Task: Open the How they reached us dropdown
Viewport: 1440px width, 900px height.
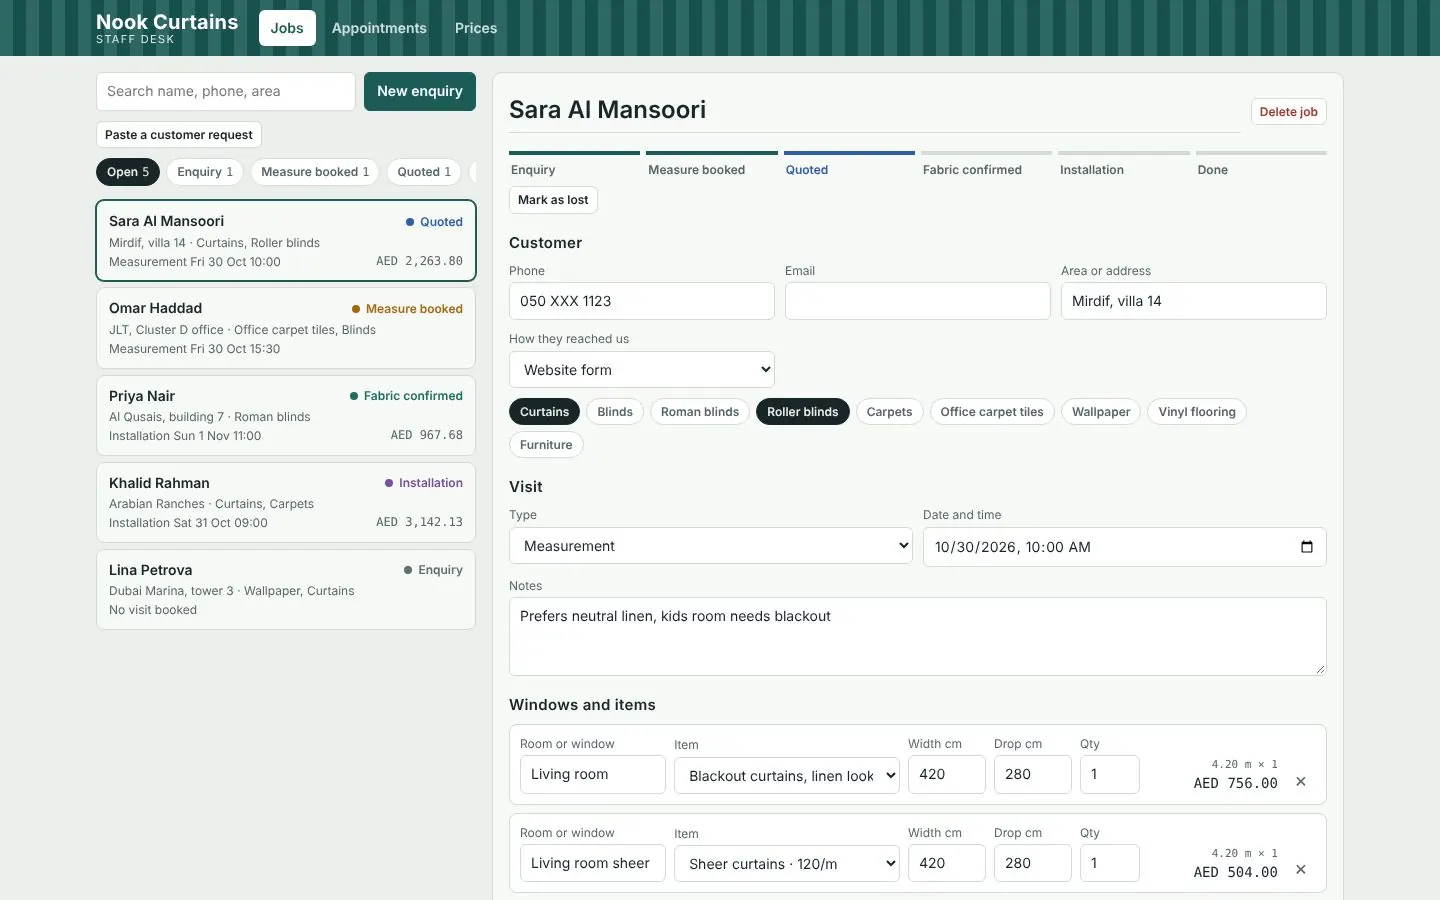Action: (x=642, y=370)
